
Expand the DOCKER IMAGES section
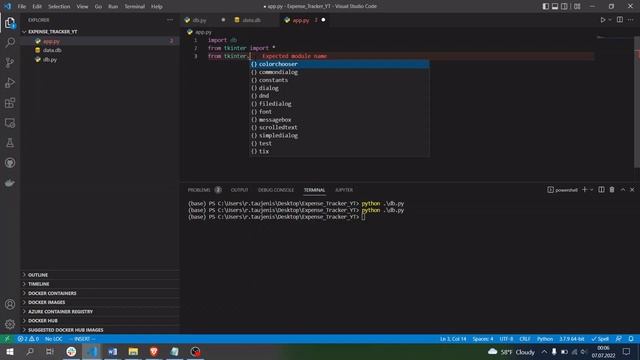(x=47, y=302)
